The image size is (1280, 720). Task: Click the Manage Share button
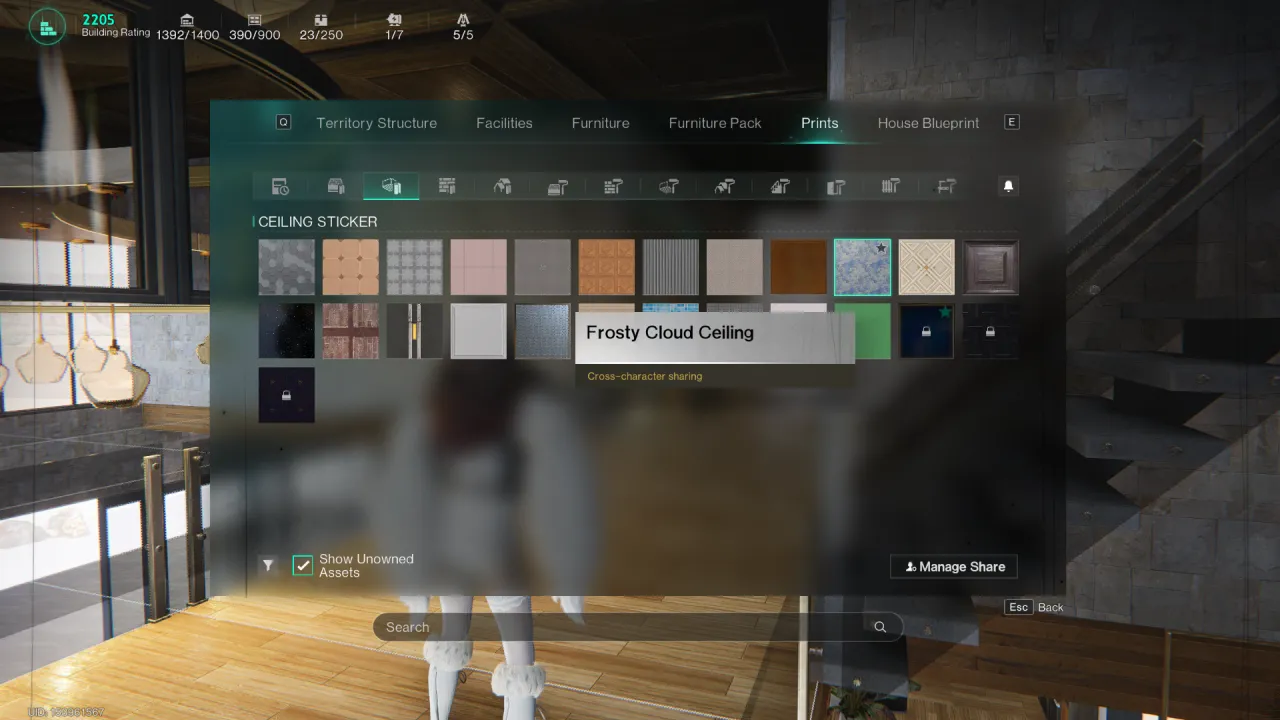(954, 567)
